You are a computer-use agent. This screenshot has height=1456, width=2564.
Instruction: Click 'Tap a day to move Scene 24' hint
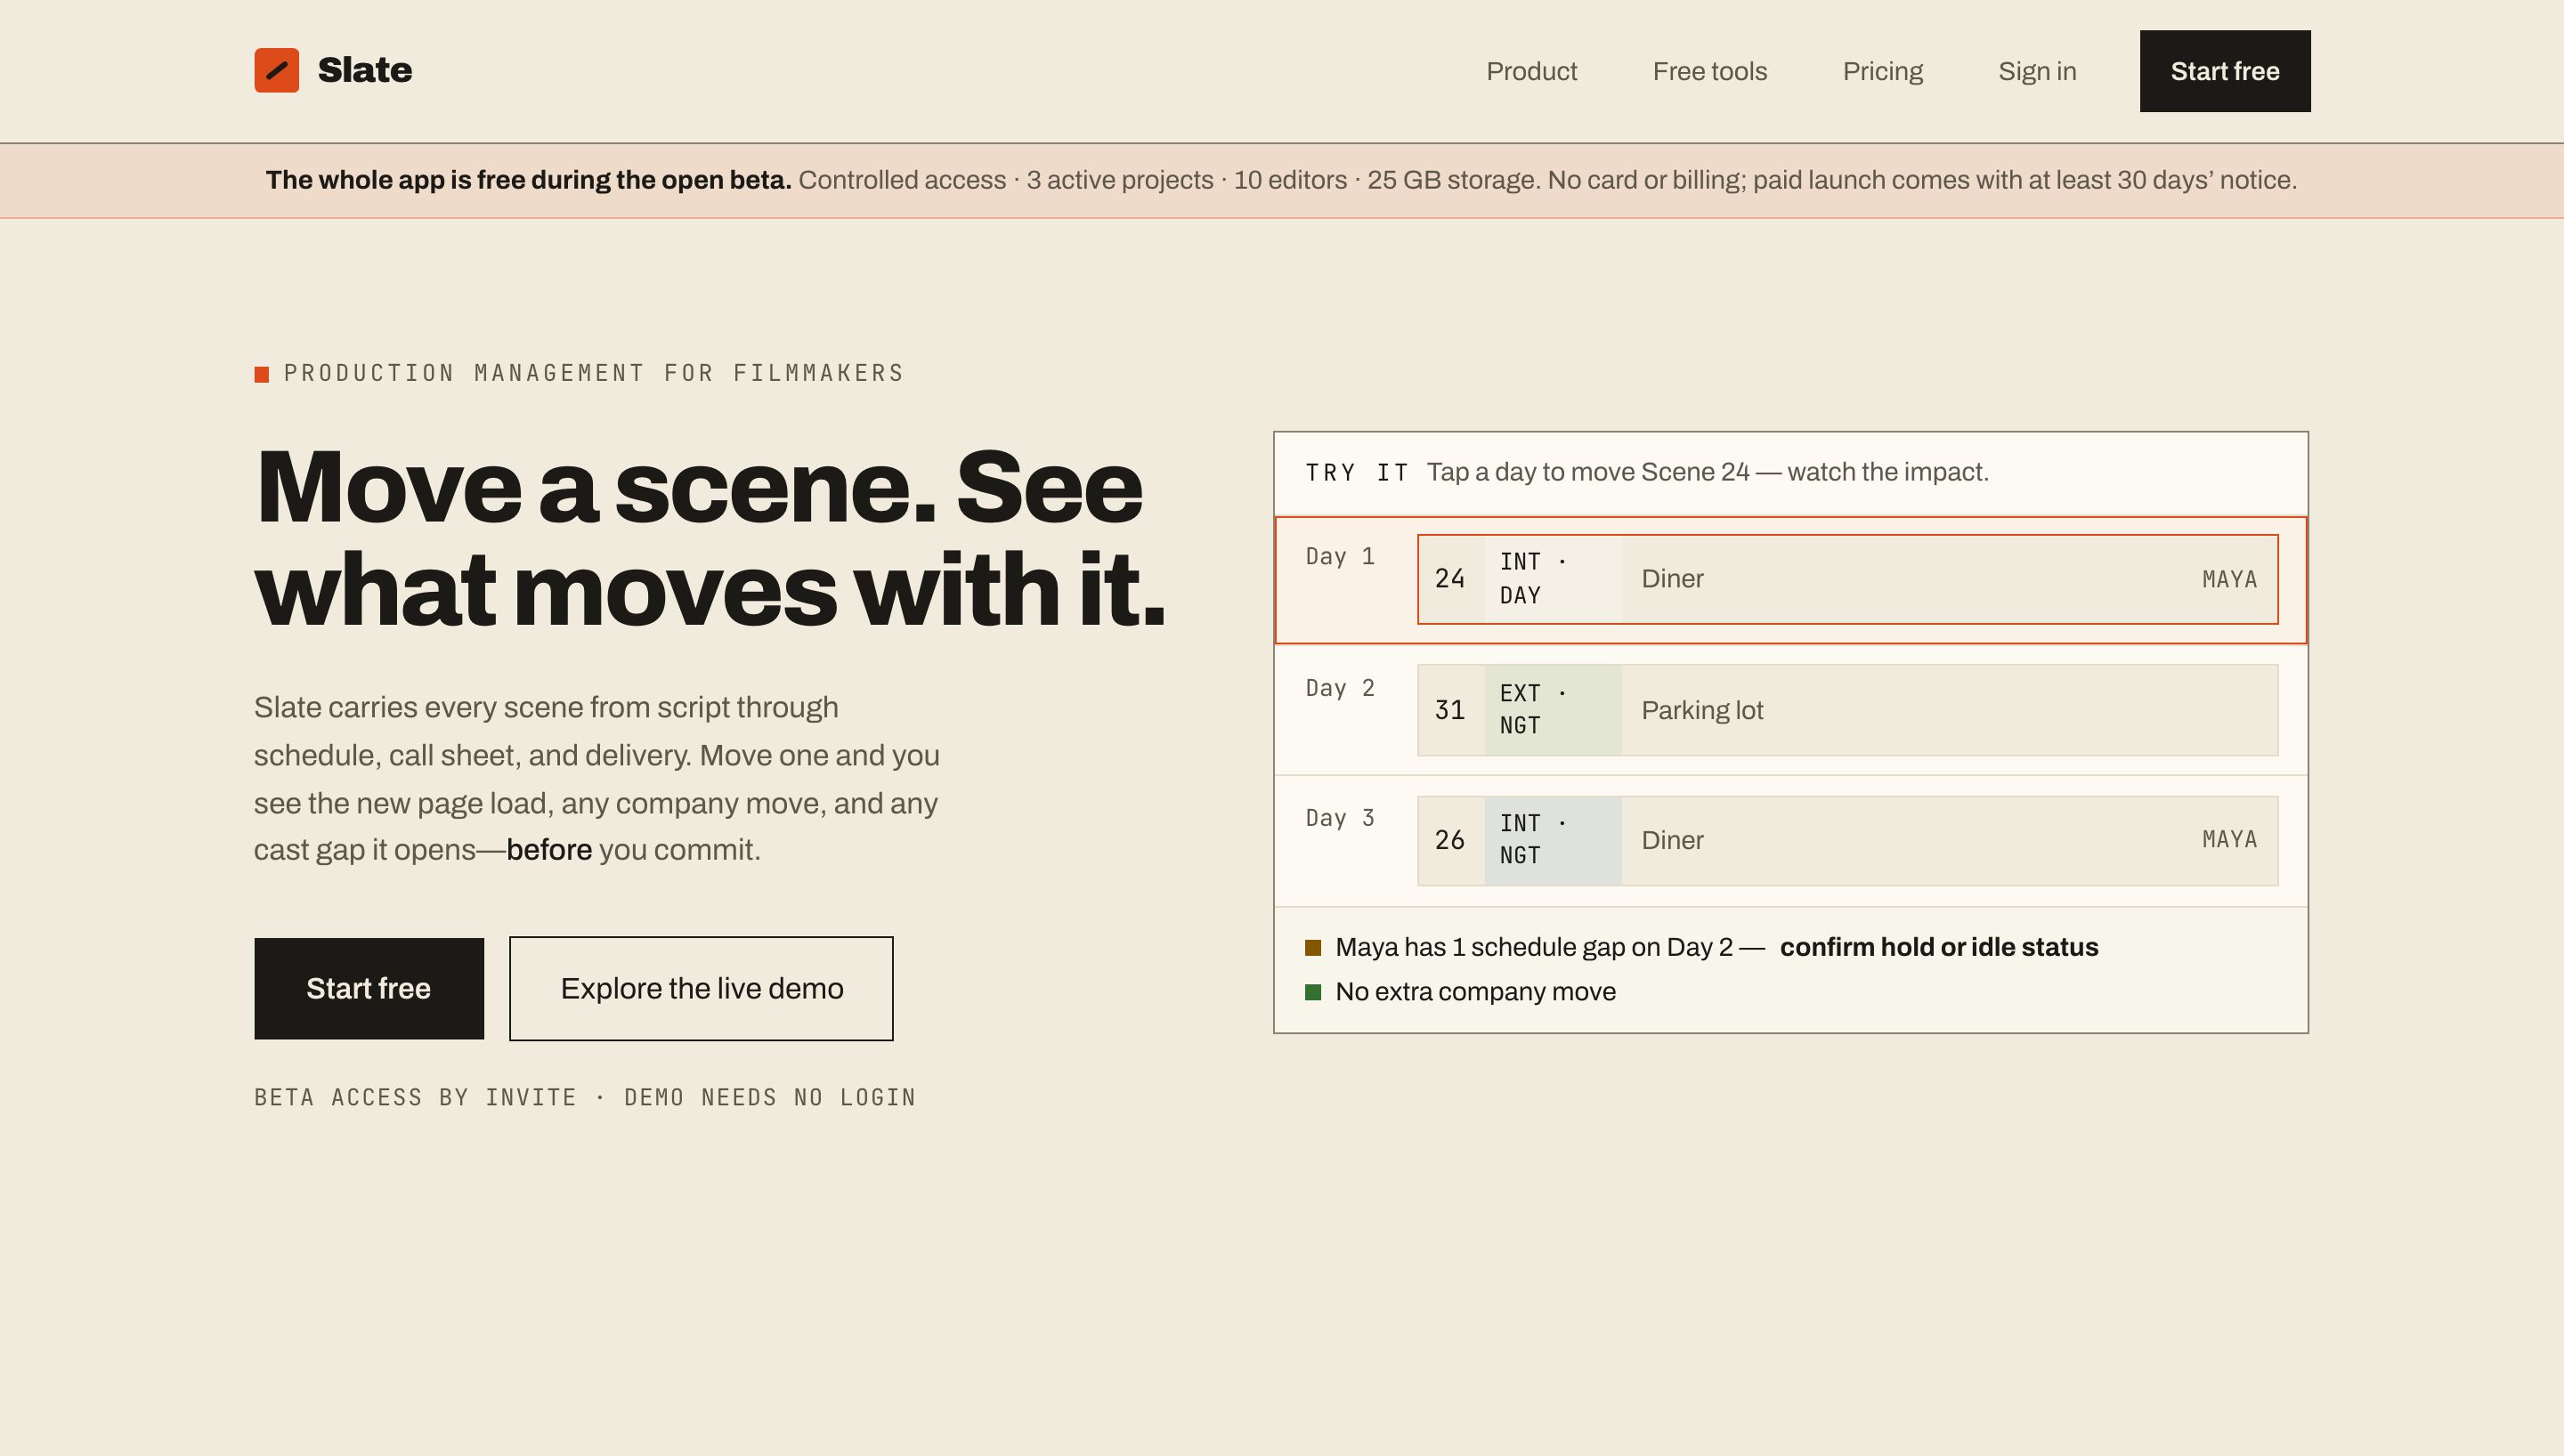(x=1707, y=472)
